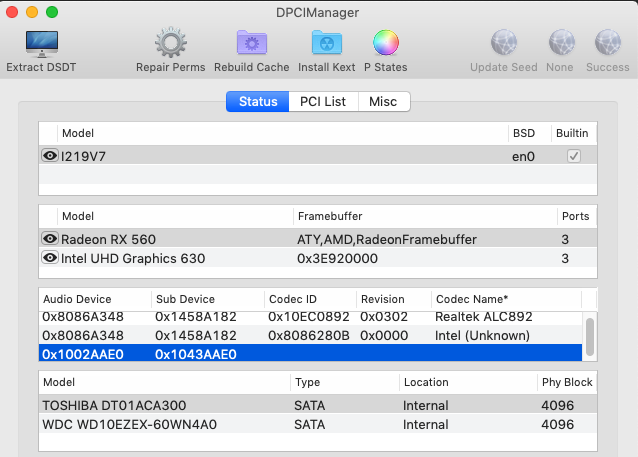Click codec ID 0x10EC0892
Screen dimensions: 638x457
click(x=309, y=317)
